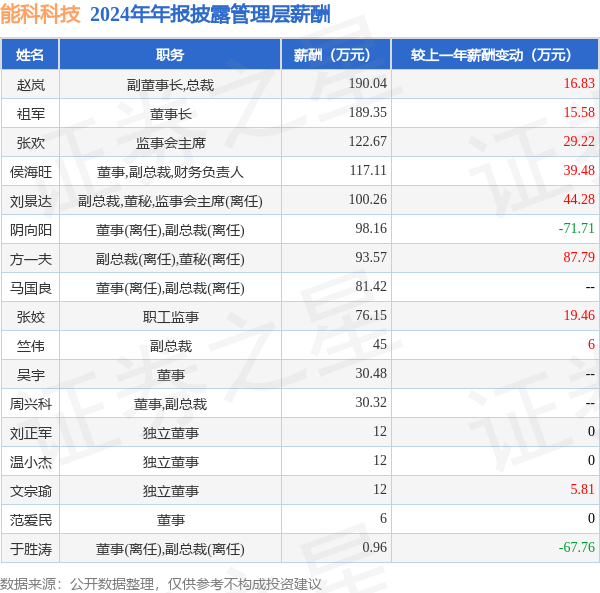The image size is (600, 593).
Task: Click salary value 98.16
Action: point(371,228)
